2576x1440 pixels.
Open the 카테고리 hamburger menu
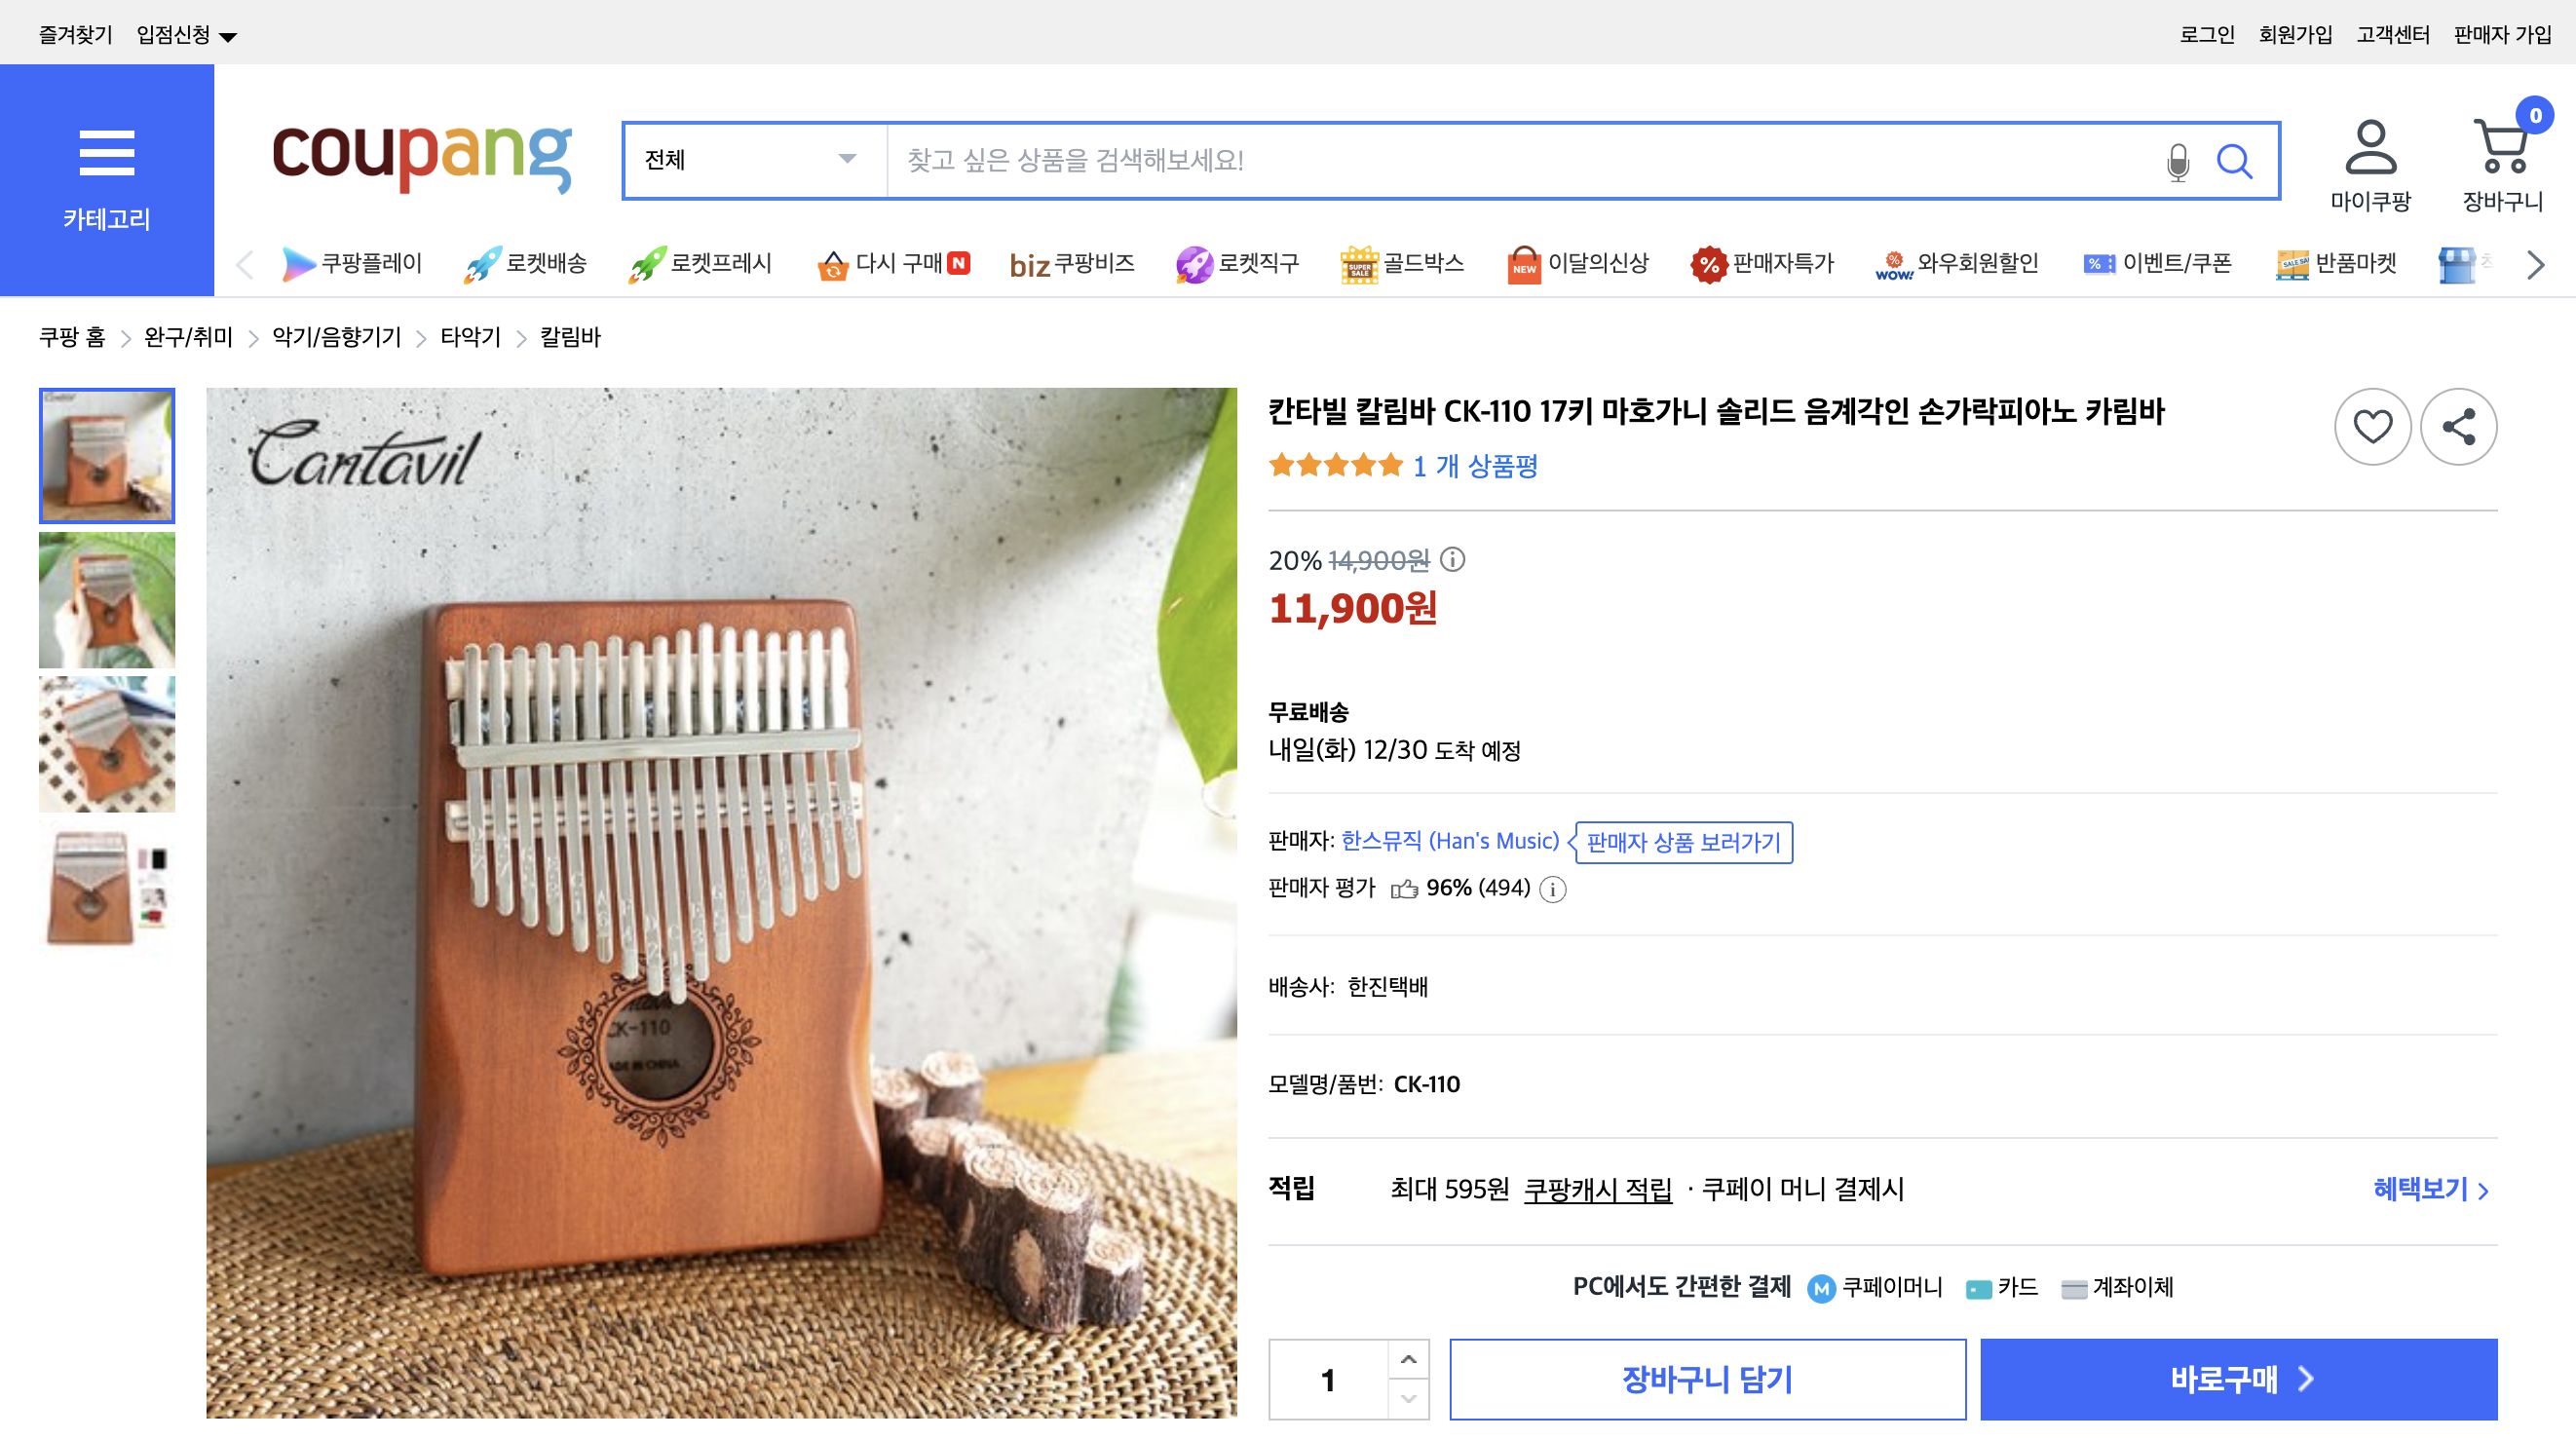pyautogui.click(x=108, y=152)
